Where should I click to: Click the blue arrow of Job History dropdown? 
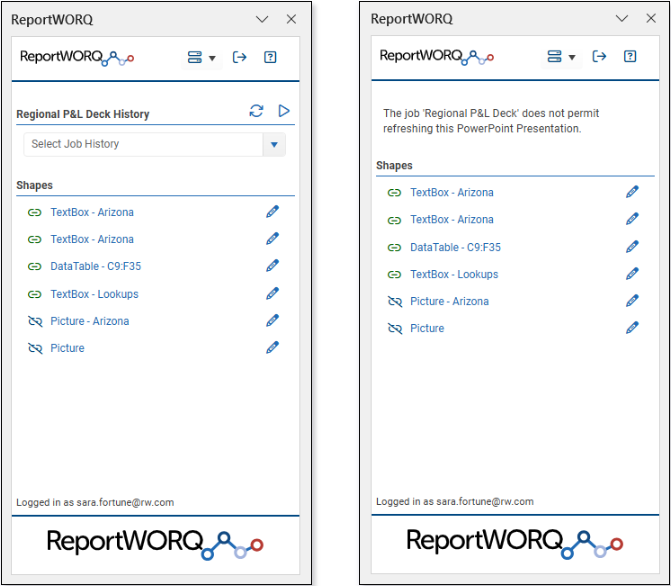[274, 145]
